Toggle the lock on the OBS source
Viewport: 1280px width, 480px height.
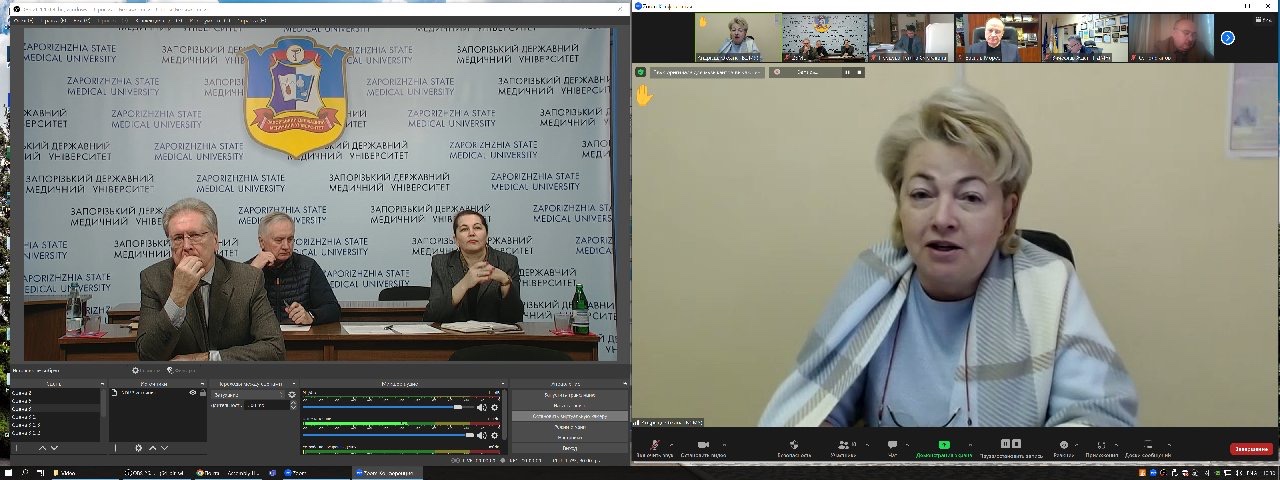(x=201, y=393)
